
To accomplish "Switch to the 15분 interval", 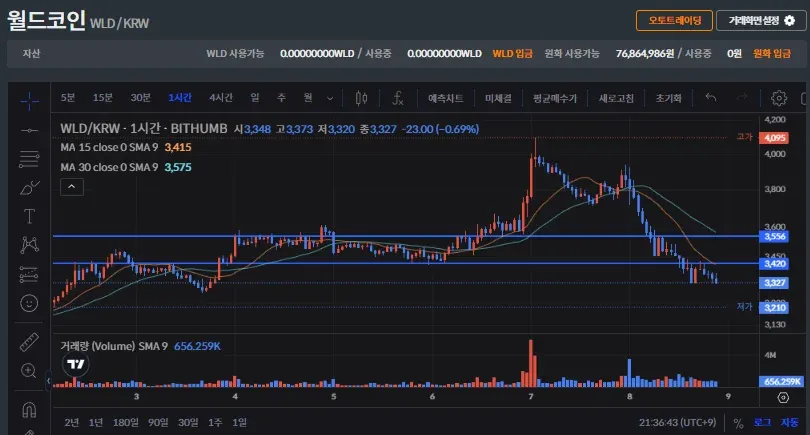I will [102, 98].
